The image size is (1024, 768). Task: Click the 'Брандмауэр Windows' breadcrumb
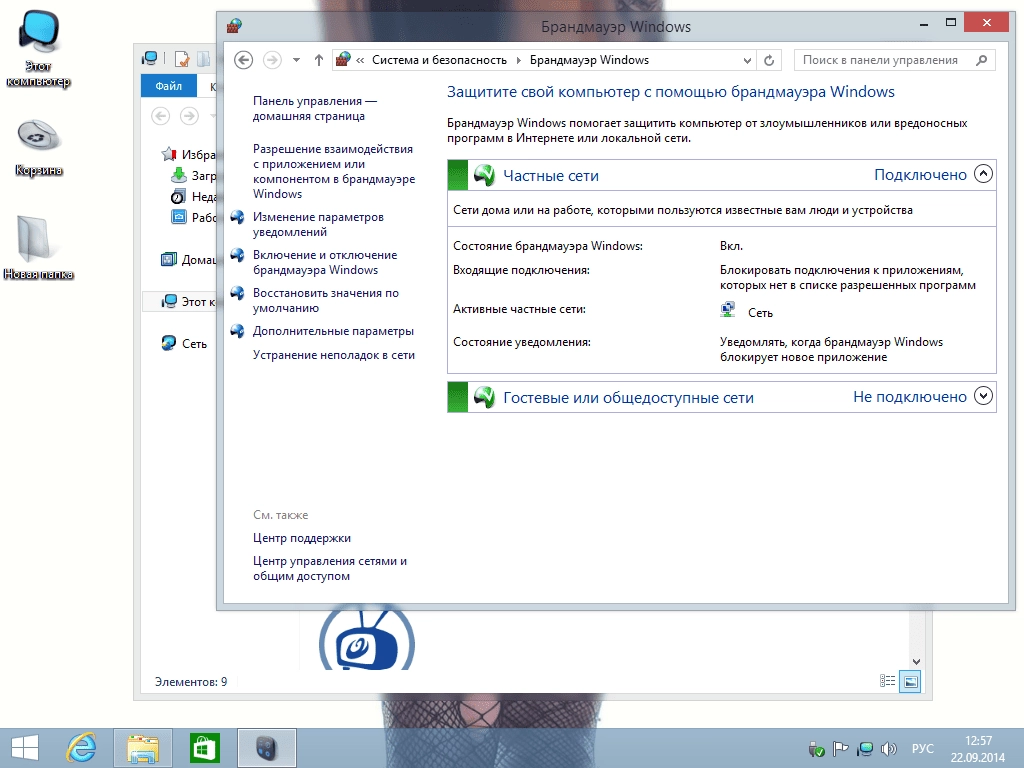[589, 60]
